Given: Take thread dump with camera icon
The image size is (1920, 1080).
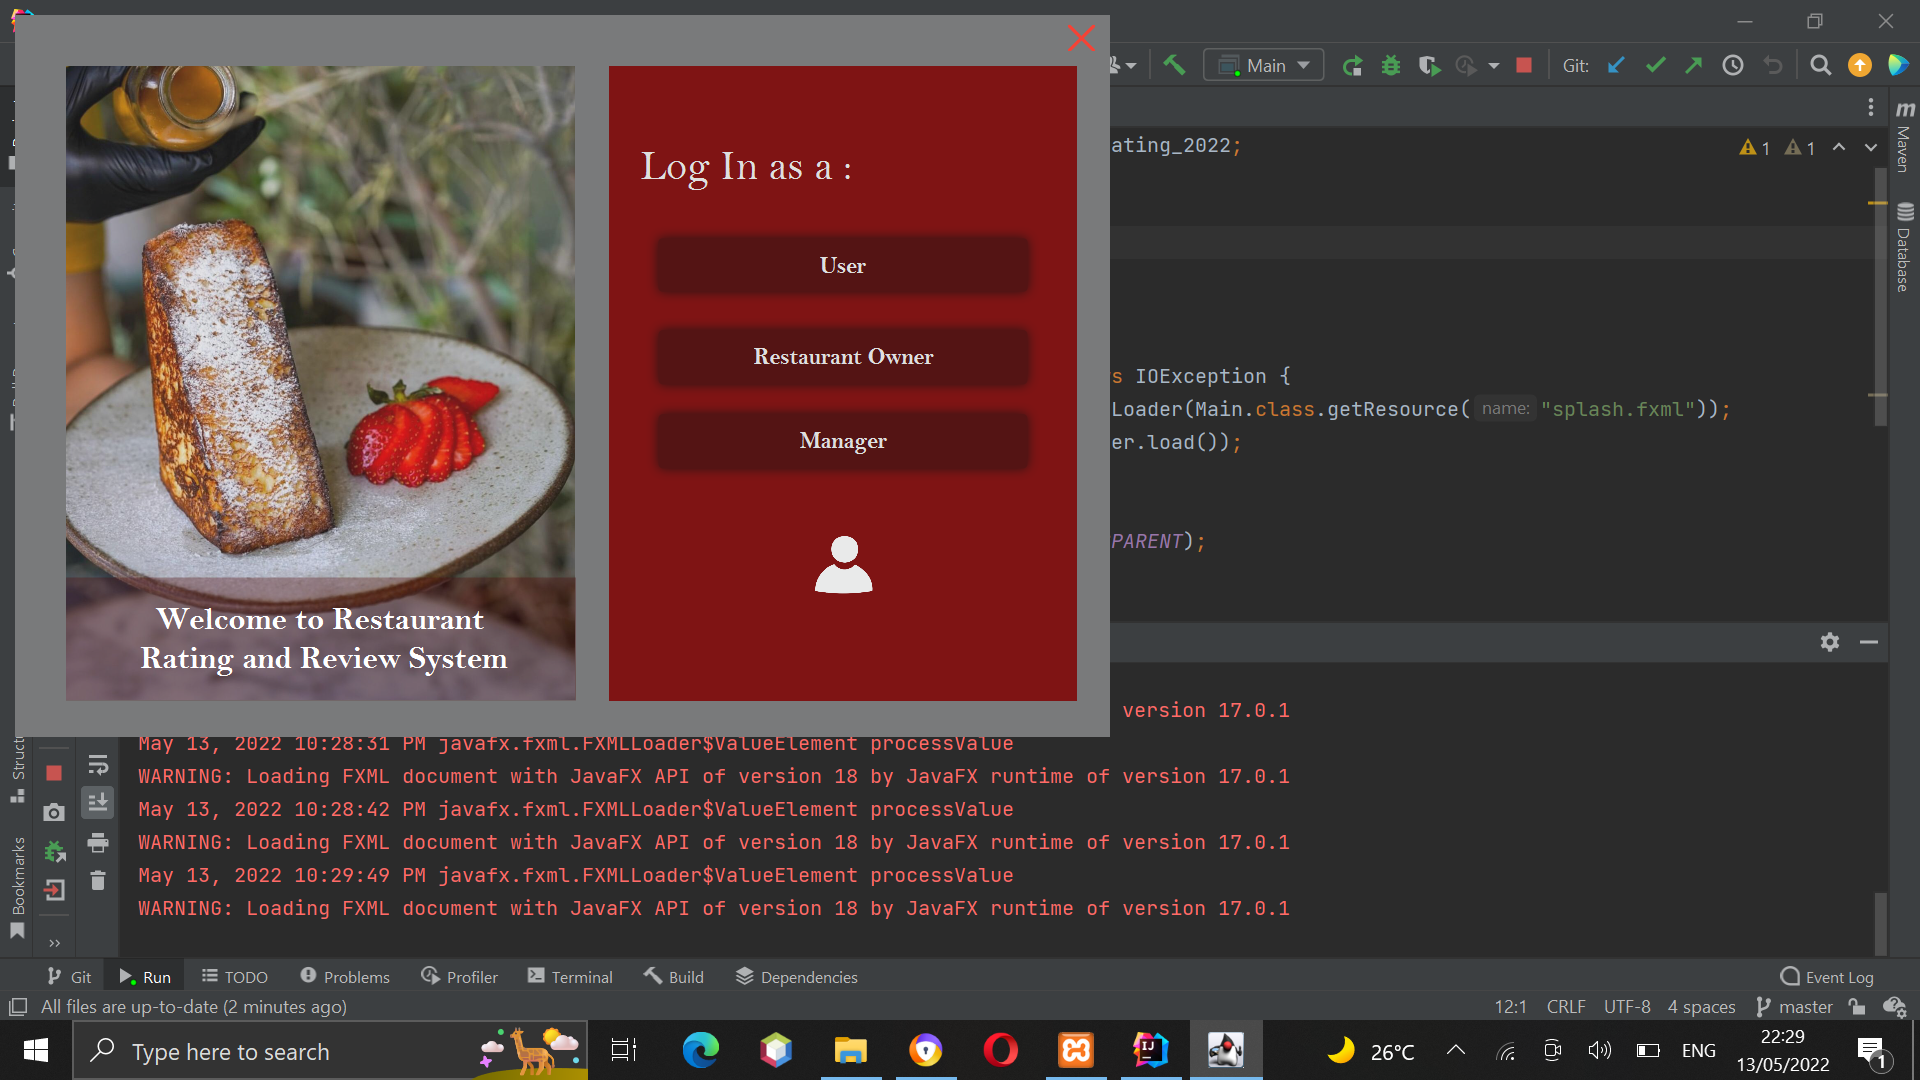Looking at the screenshot, I should coord(53,812).
